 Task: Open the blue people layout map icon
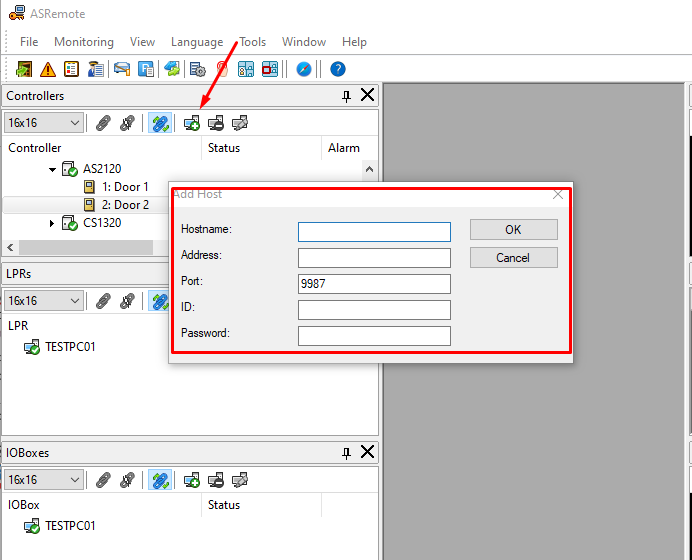click(246, 69)
